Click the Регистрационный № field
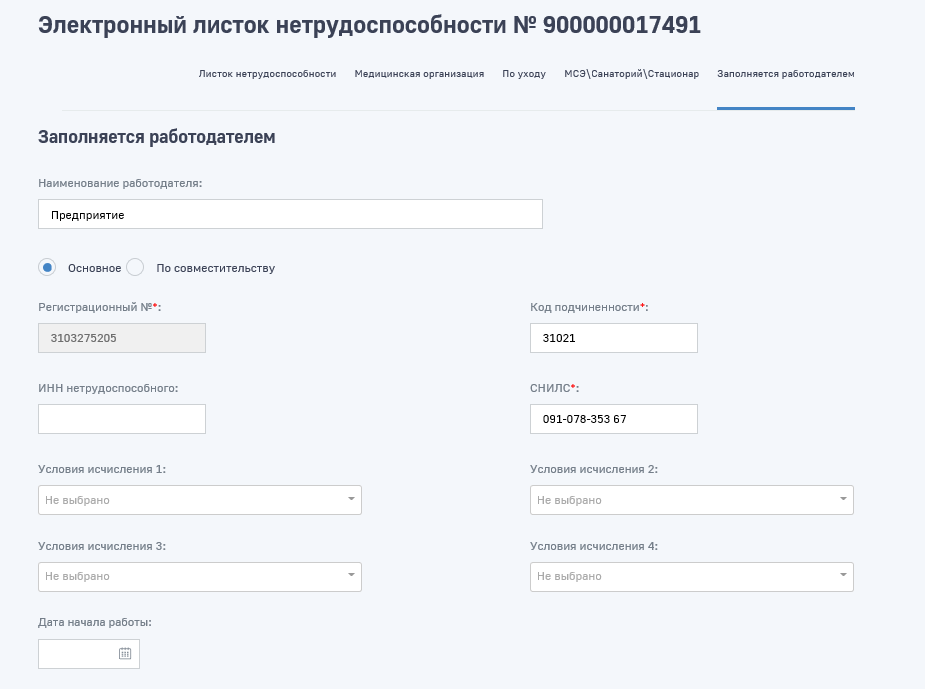Viewport: 925px width, 689px height. tap(121, 338)
